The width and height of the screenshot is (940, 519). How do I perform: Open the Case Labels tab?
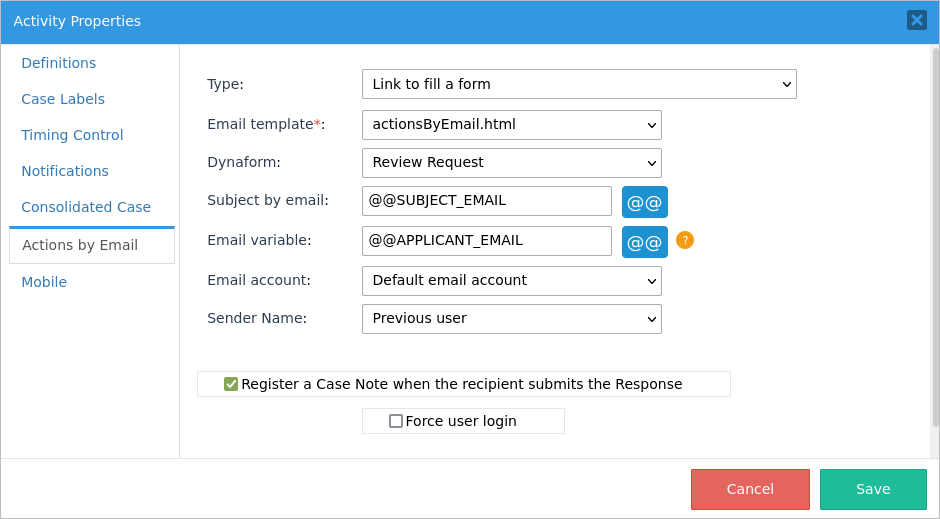point(63,99)
